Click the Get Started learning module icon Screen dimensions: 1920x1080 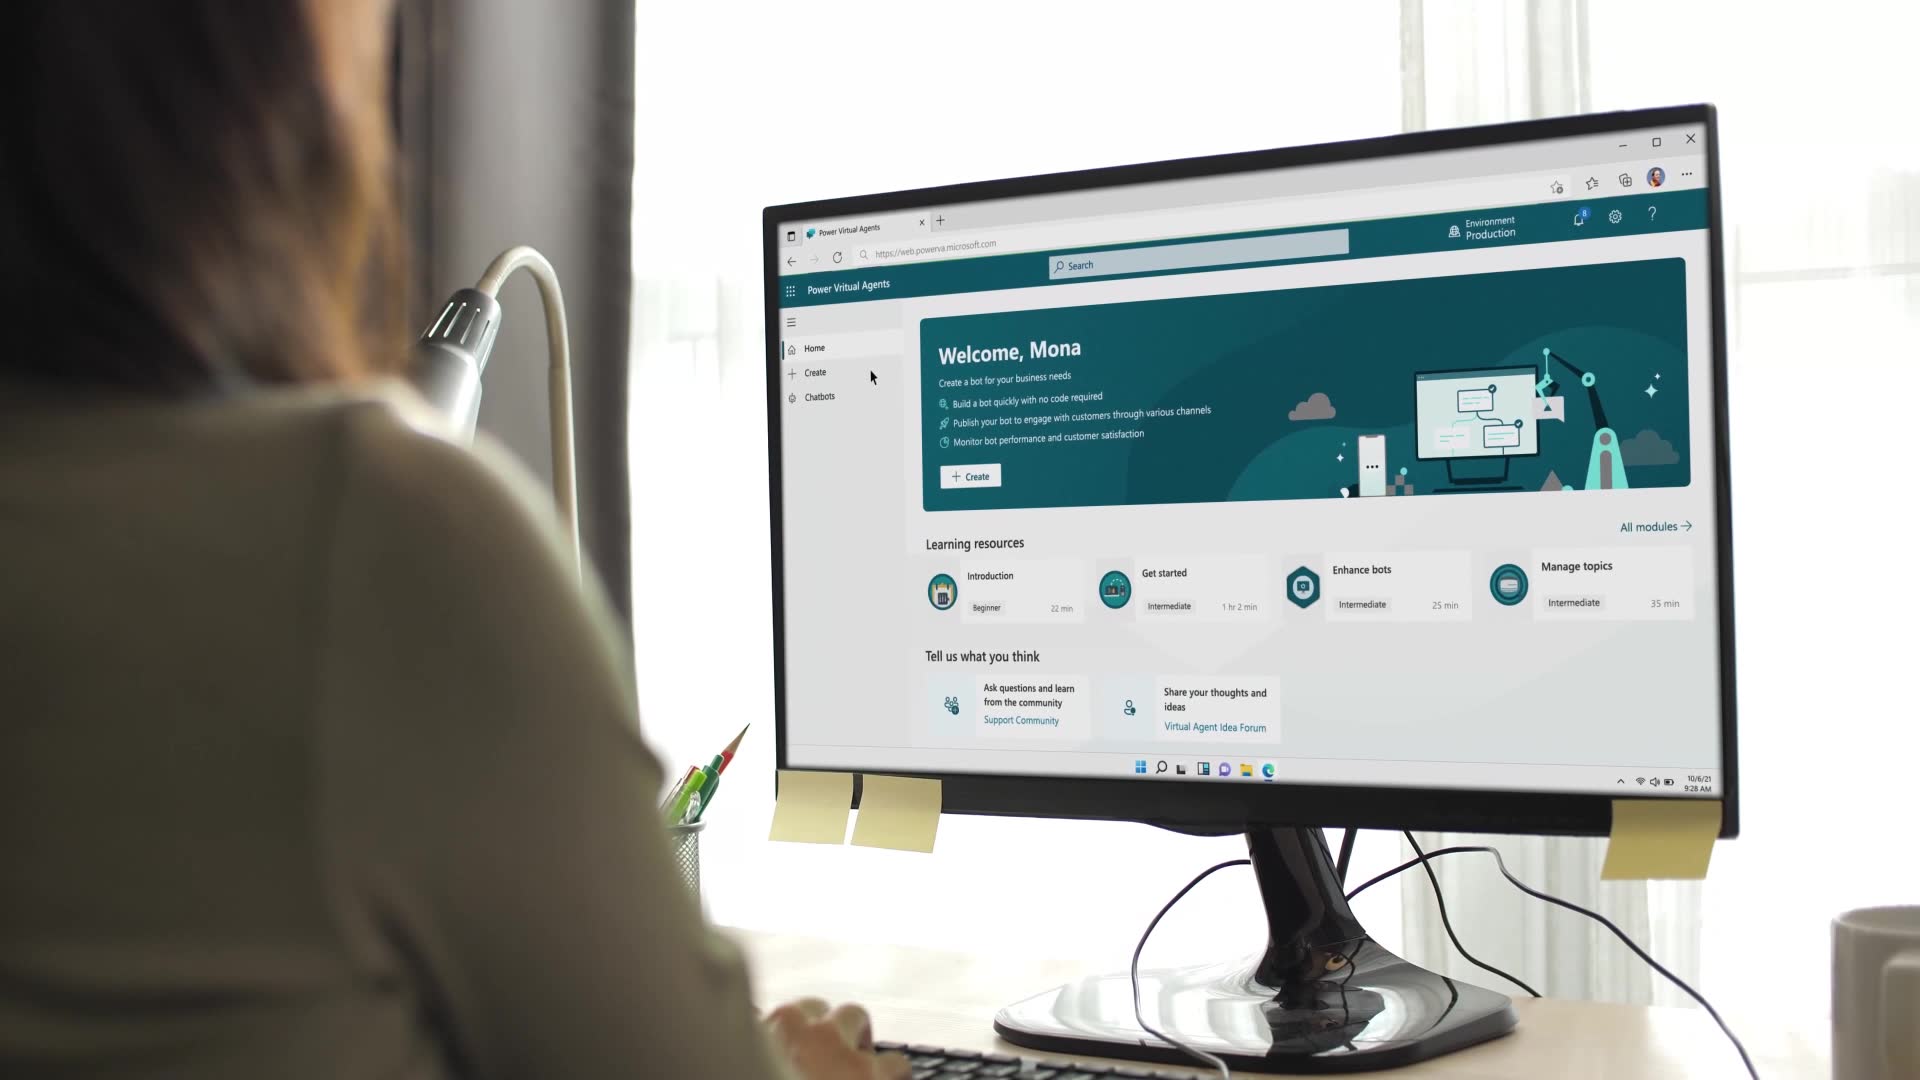(x=1114, y=588)
